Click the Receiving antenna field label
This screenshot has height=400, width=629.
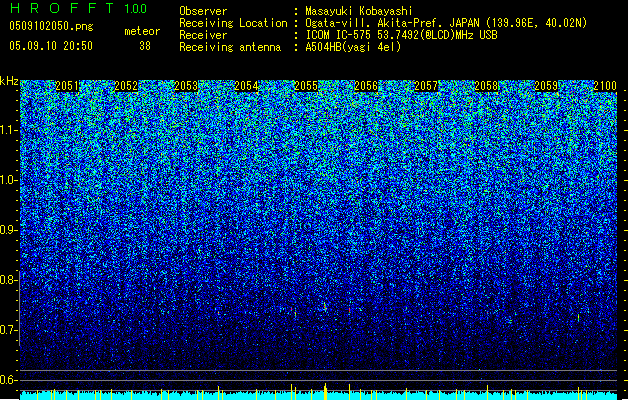click(230, 47)
